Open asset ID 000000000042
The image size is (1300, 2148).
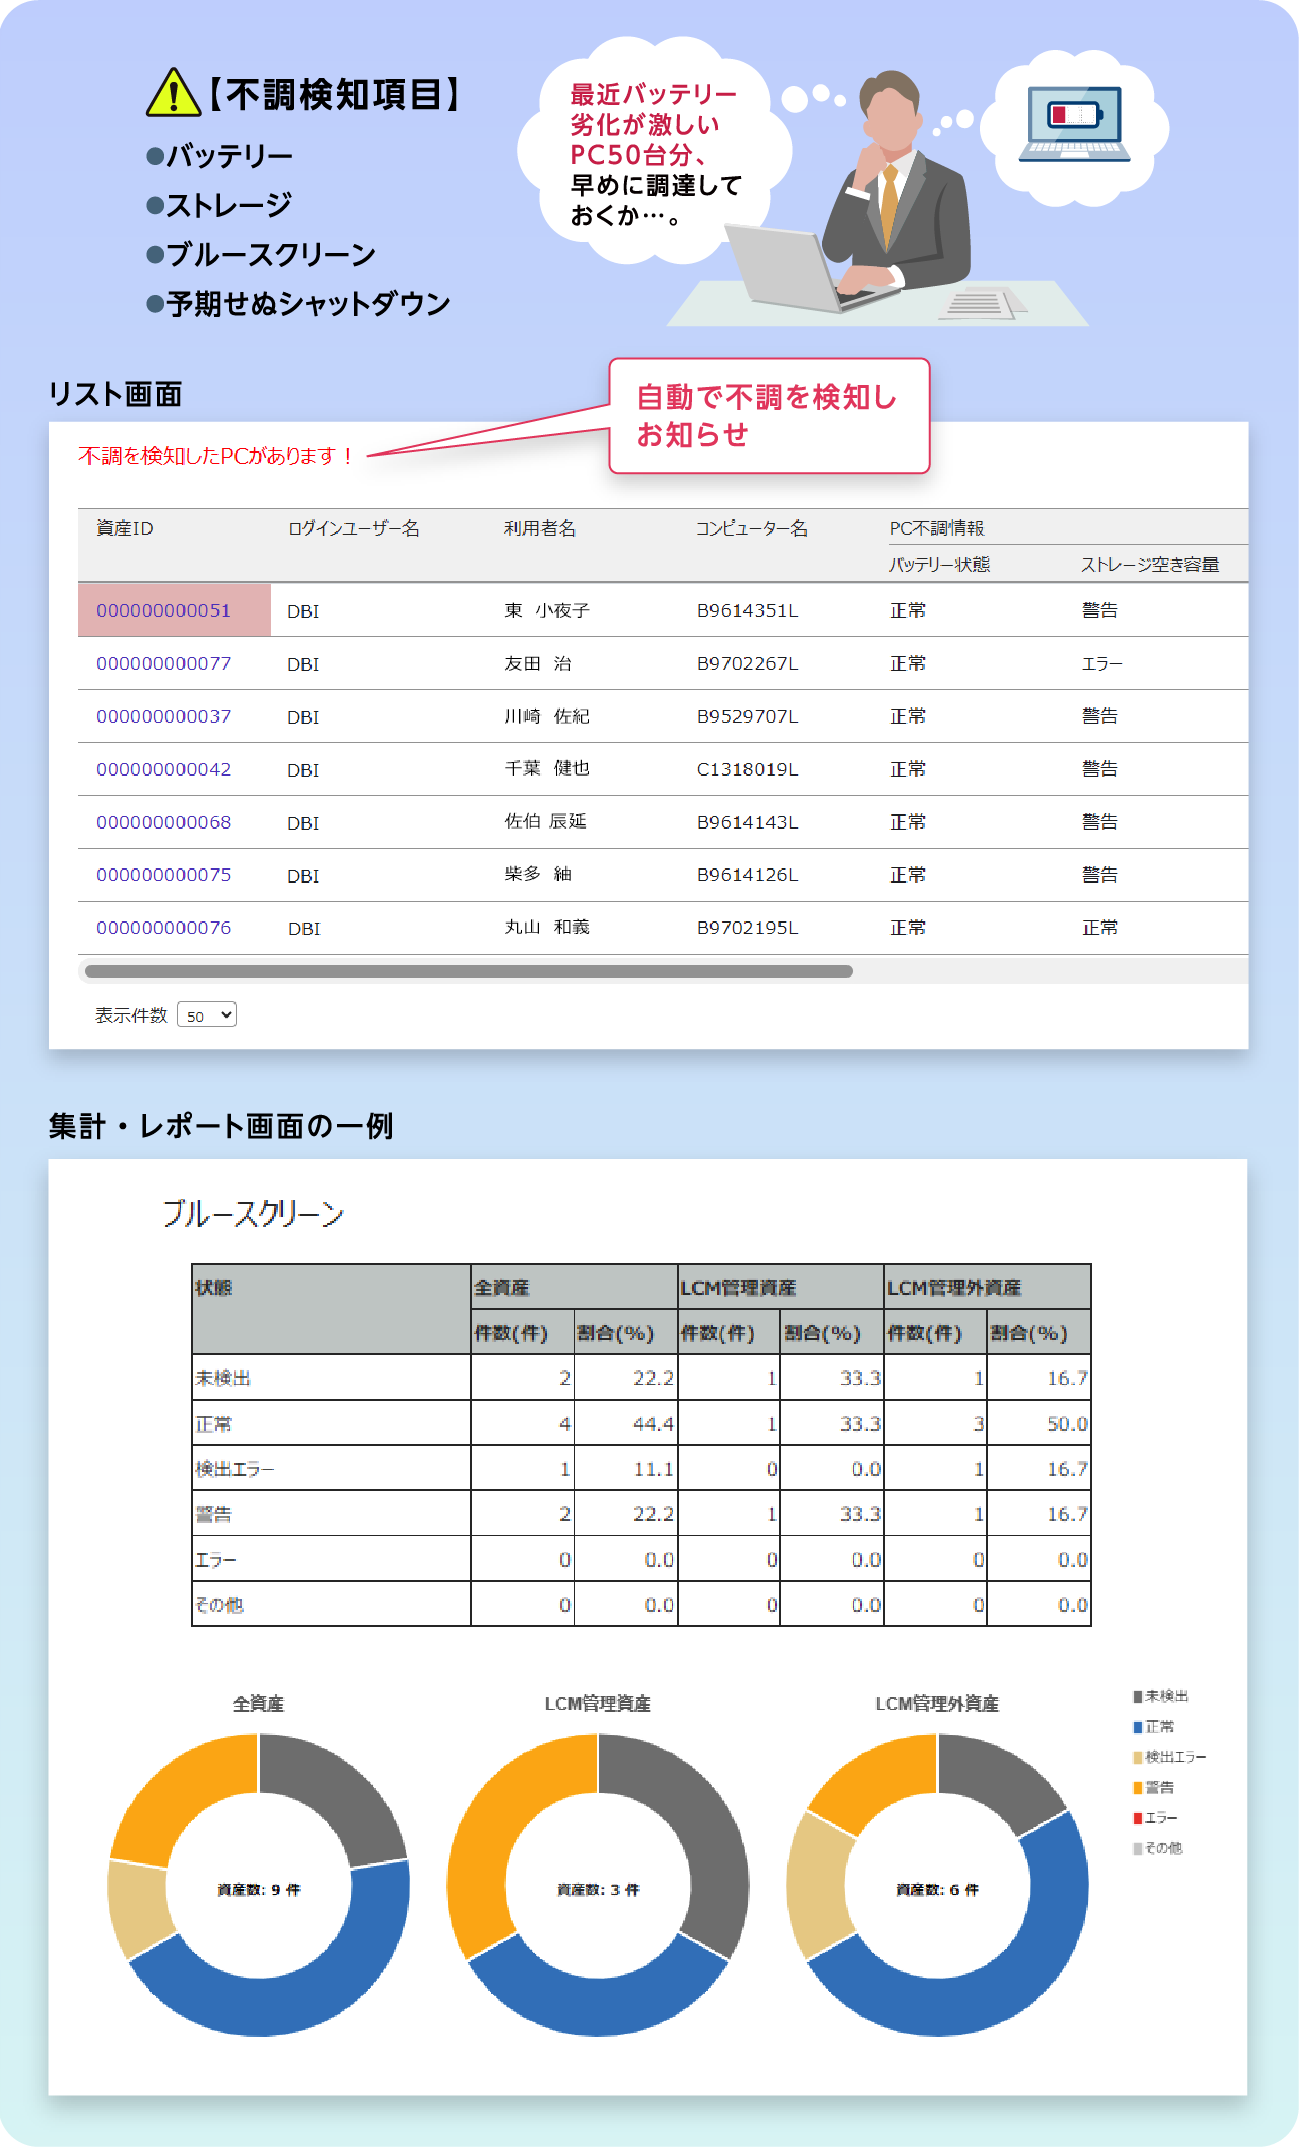click(x=163, y=769)
